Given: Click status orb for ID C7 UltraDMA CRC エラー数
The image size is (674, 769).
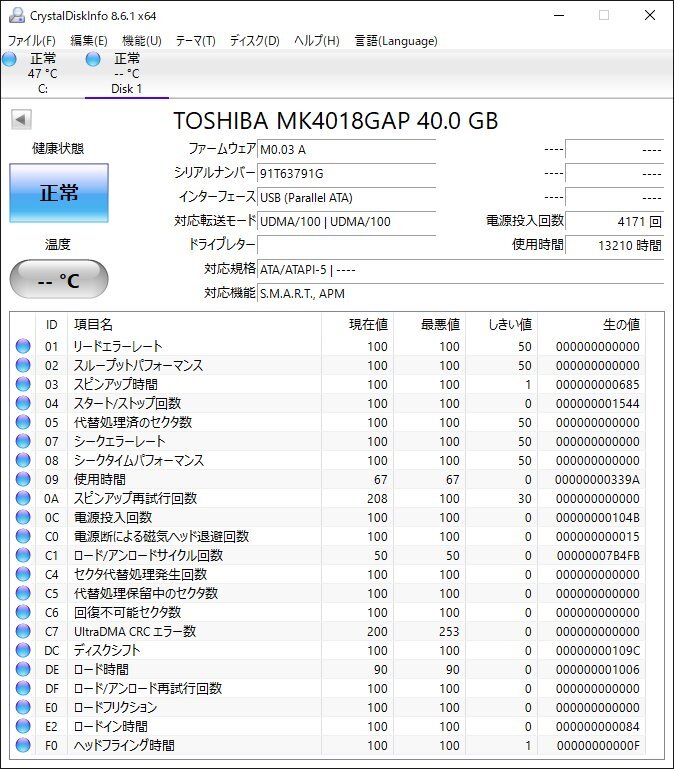Looking at the screenshot, I should (23, 631).
